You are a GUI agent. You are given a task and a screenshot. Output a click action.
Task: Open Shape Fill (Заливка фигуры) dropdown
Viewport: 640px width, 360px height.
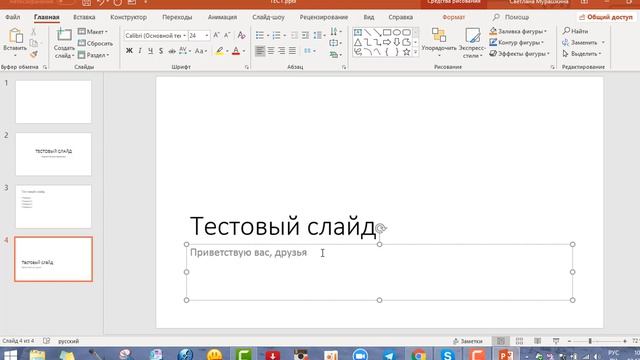(518, 31)
